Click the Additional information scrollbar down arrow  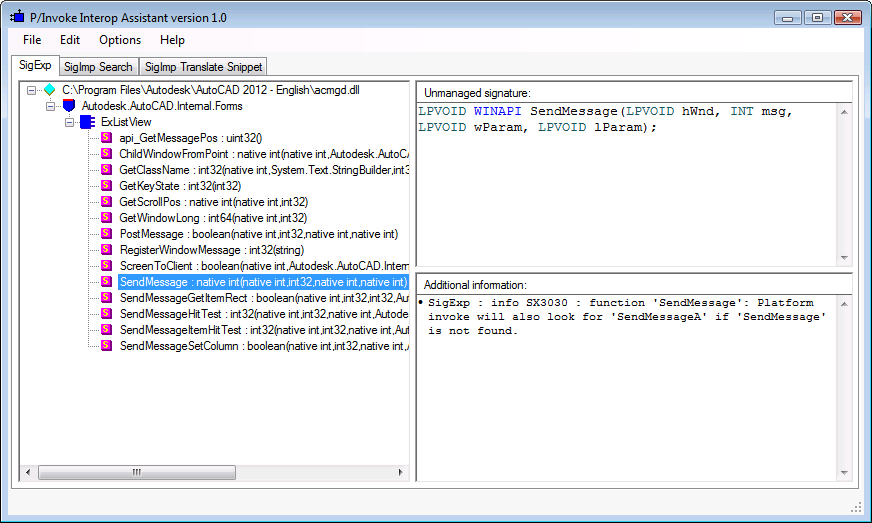click(843, 472)
